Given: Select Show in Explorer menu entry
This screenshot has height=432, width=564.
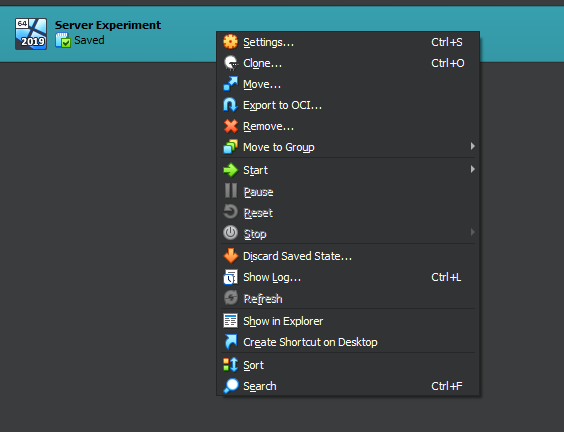Looking at the screenshot, I should (348, 321).
